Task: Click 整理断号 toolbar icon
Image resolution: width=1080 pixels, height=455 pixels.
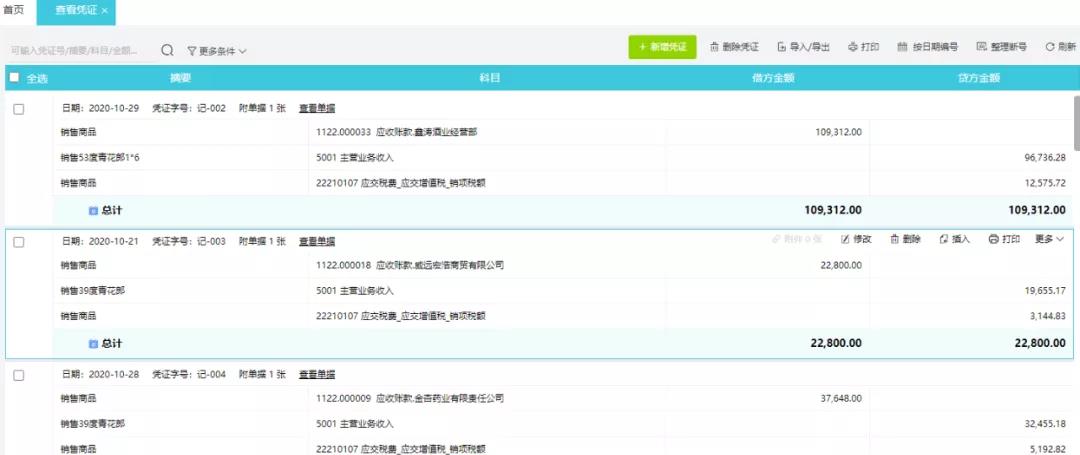Action: point(981,47)
